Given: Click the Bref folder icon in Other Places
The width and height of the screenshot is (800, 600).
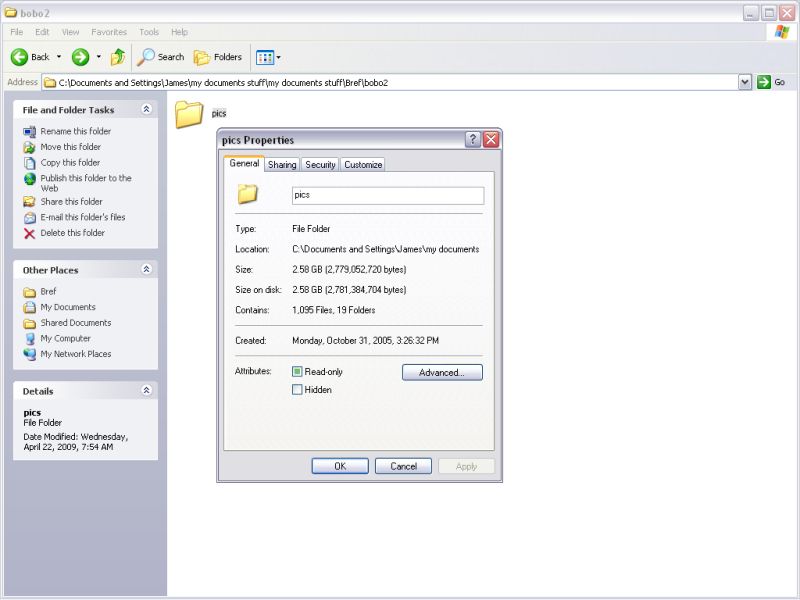Looking at the screenshot, I should coord(30,292).
